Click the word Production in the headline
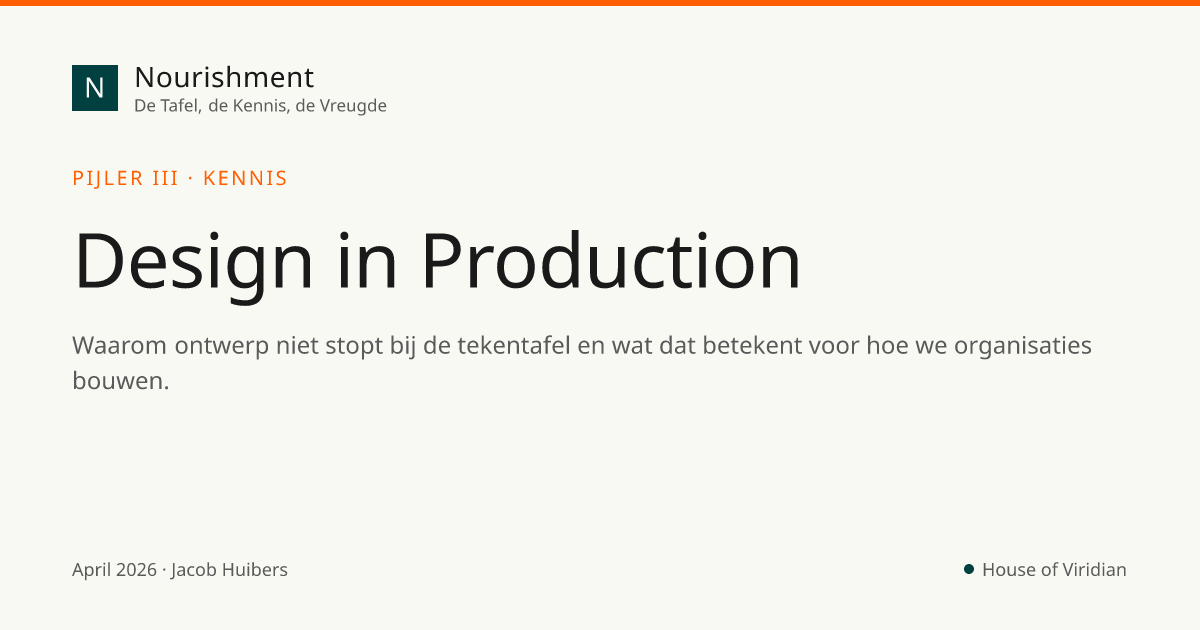1200x630 pixels. pos(610,261)
